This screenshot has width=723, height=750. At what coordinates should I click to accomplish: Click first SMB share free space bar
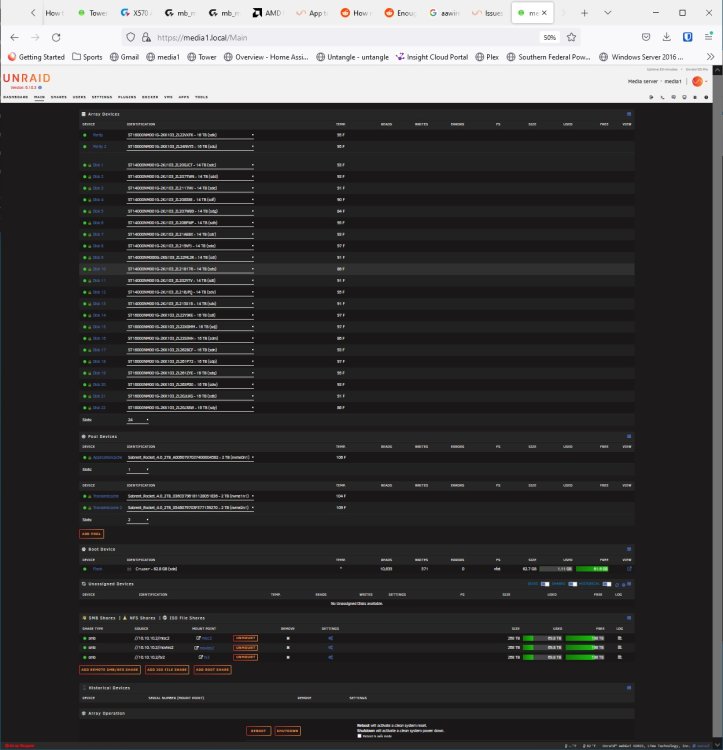click(585, 638)
